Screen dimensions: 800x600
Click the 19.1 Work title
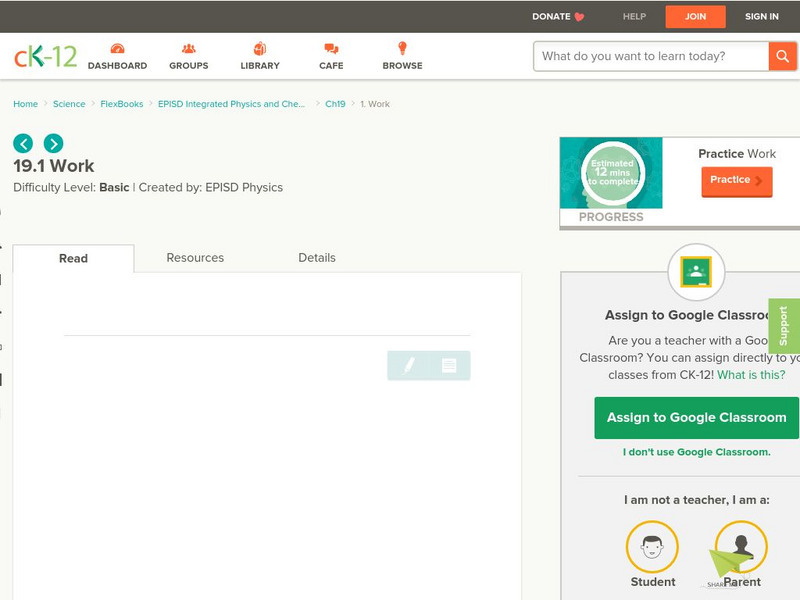coord(54,166)
